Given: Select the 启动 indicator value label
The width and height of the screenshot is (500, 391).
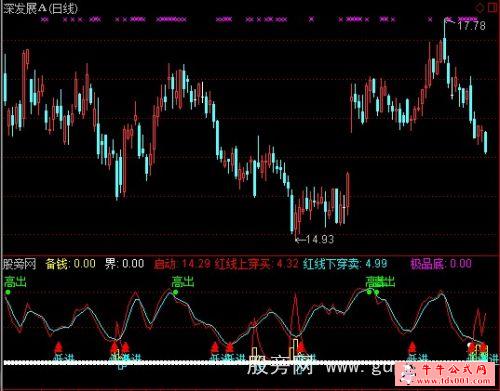Looking at the screenshot, I should pyautogui.click(x=182, y=264).
